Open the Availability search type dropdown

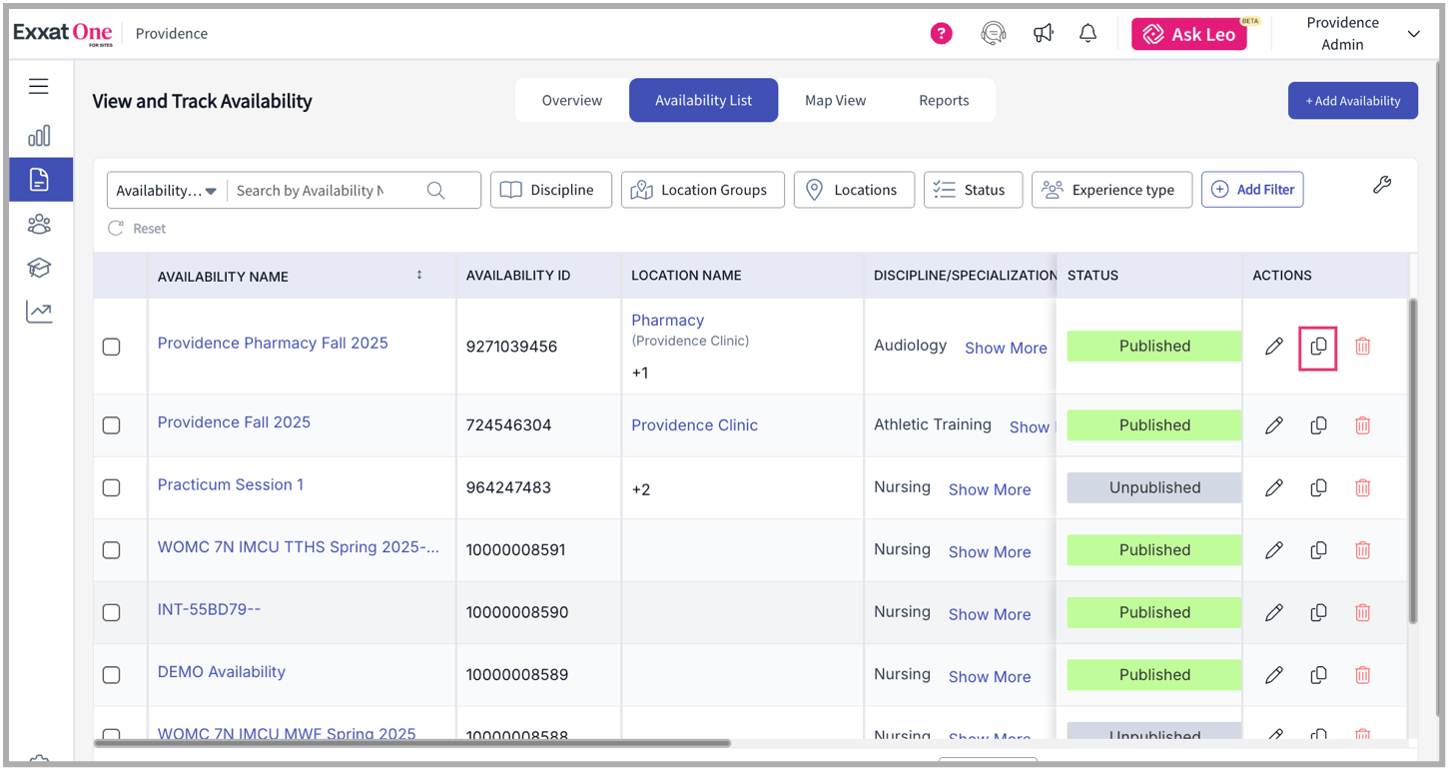pos(167,190)
